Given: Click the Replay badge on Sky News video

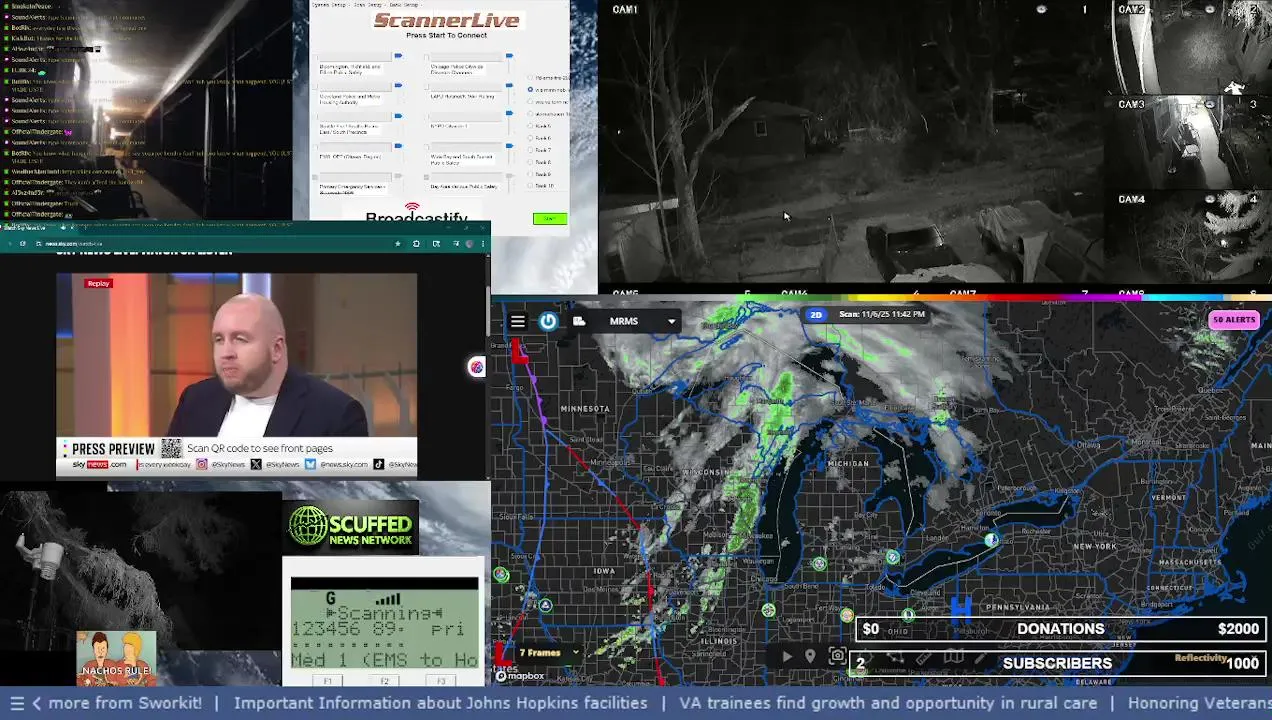Looking at the screenshot, I should (x=98, y=283).
